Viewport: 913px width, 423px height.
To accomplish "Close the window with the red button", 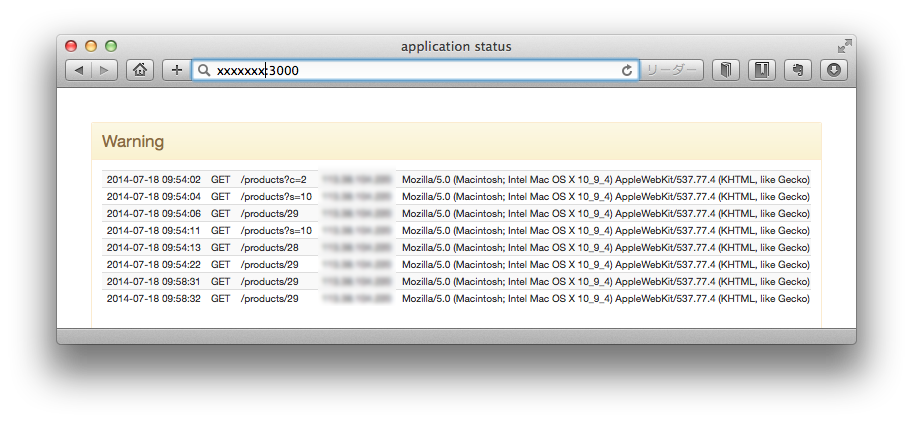I will (x=71, y=46).
